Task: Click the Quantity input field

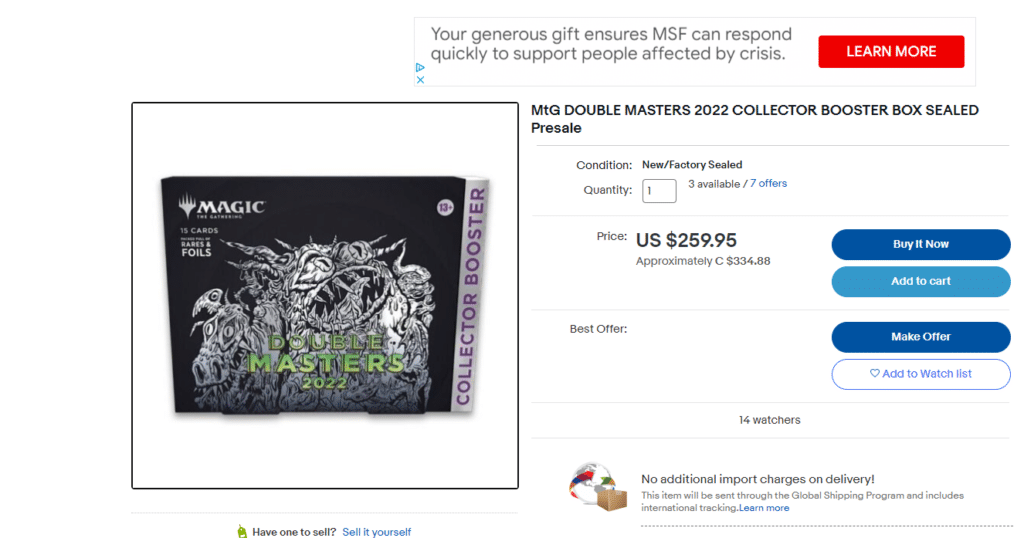Action: point(659,191)
